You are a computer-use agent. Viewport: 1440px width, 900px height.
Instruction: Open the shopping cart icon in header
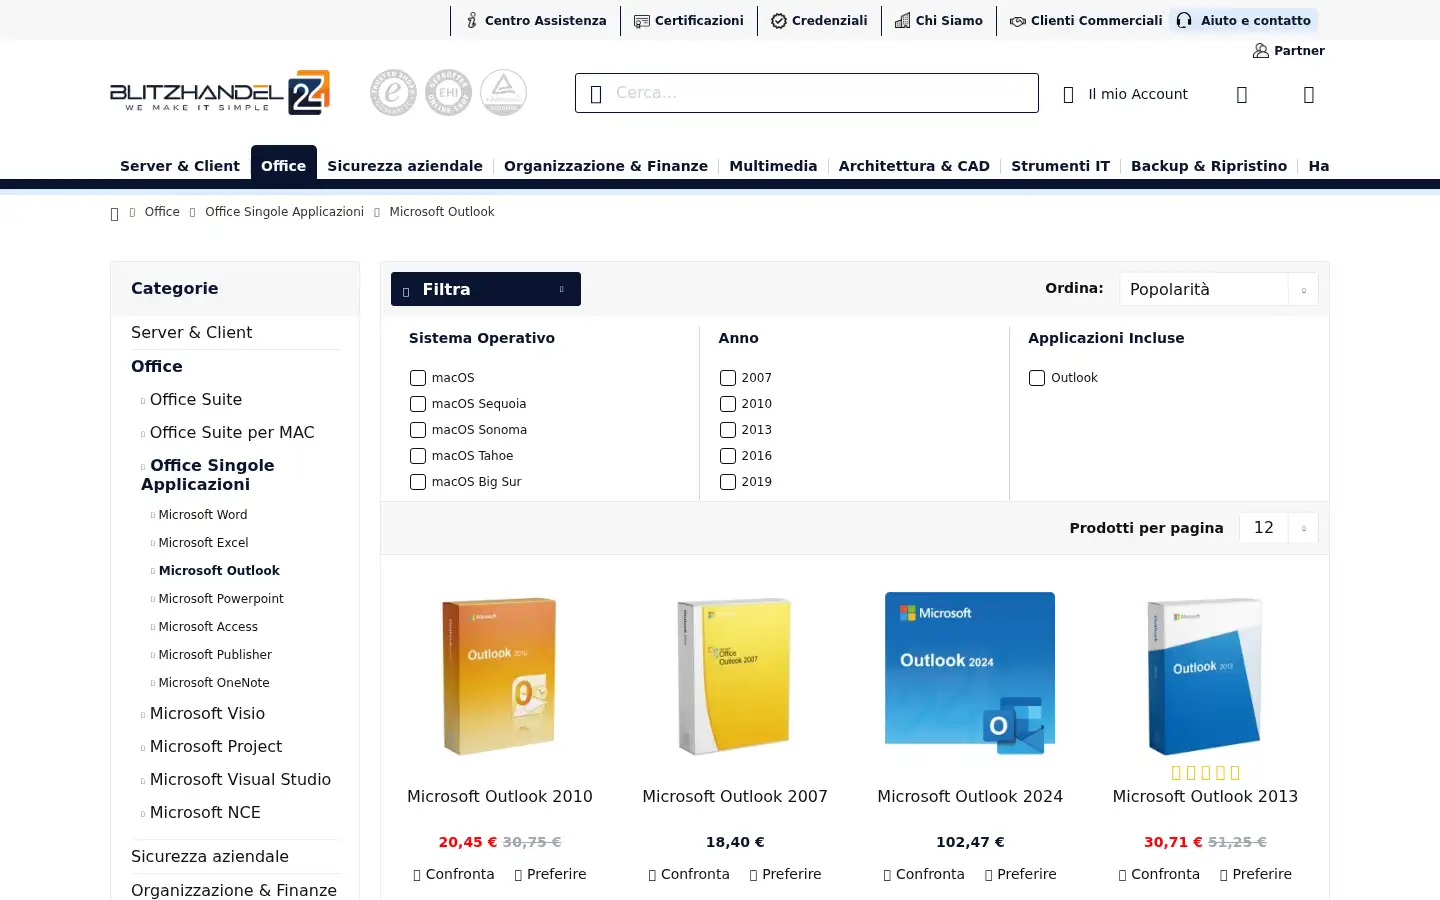click(1309, 95)
